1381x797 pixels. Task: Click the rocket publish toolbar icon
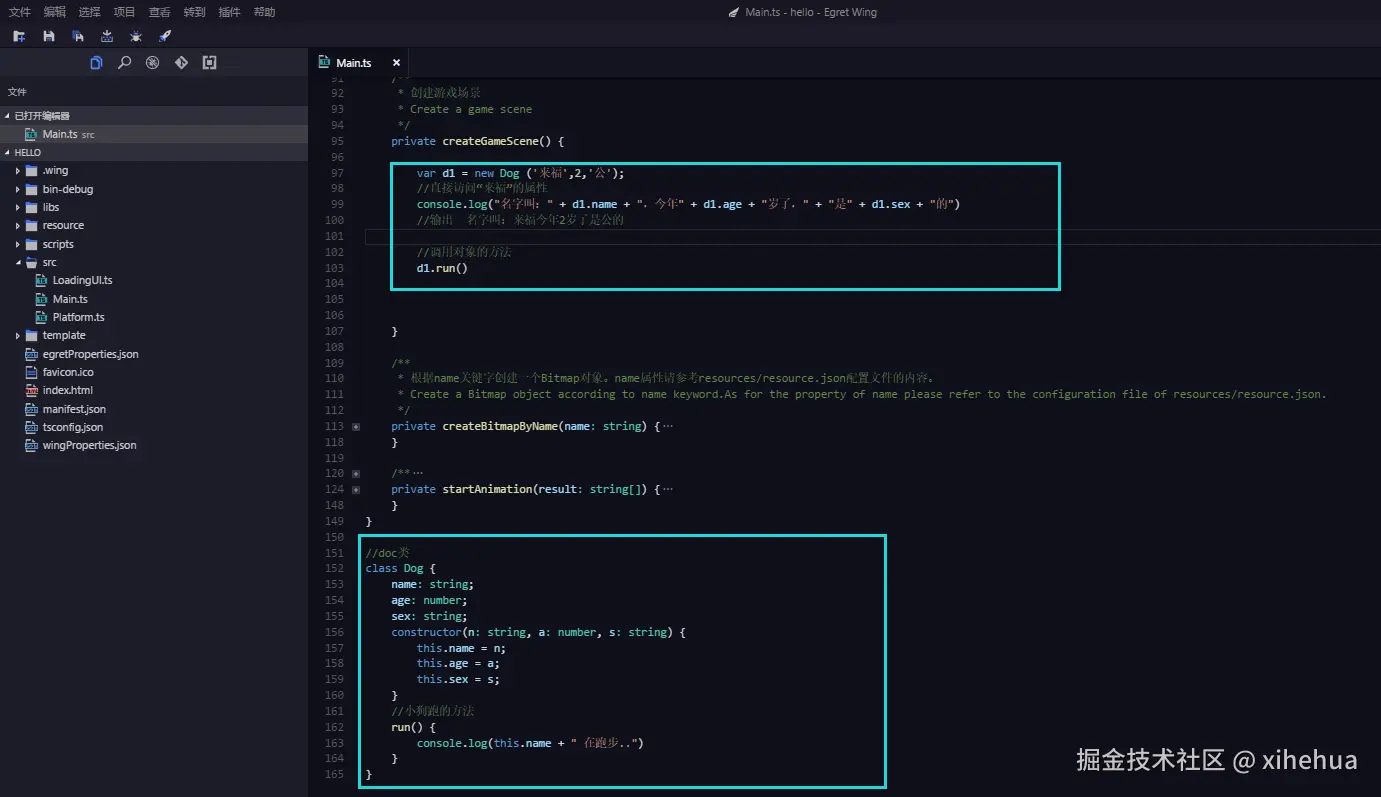click(x=165, y=36)
